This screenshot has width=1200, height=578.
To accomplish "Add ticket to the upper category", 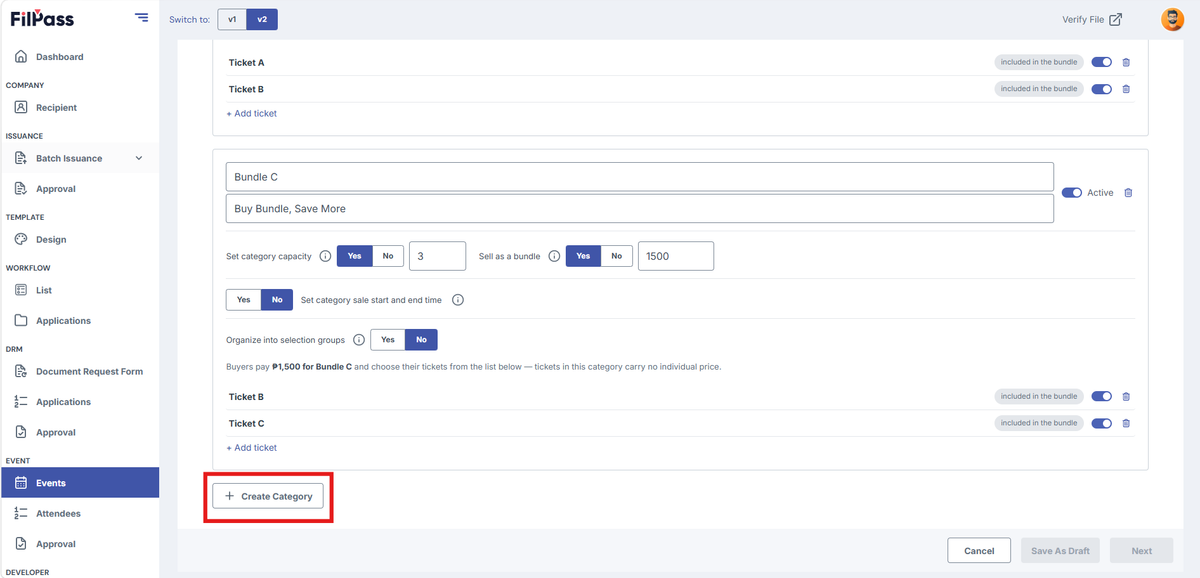I will pyautogui.click(x=252, y=114).
